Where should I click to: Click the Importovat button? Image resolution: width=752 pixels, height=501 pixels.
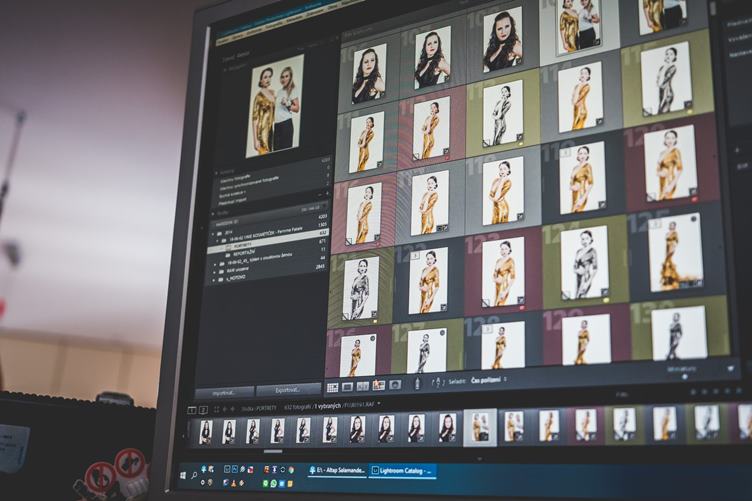(x=224, y=393)
